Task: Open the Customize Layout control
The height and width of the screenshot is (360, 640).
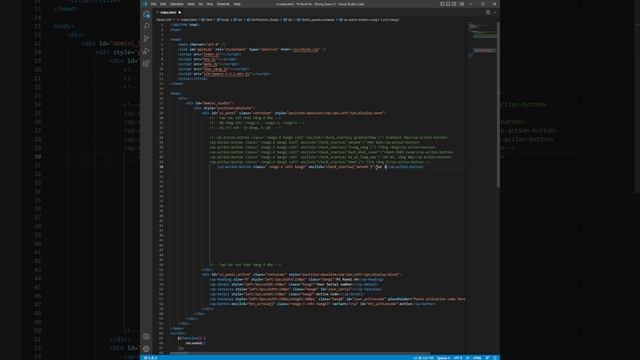Action: (x=462, y=4)
